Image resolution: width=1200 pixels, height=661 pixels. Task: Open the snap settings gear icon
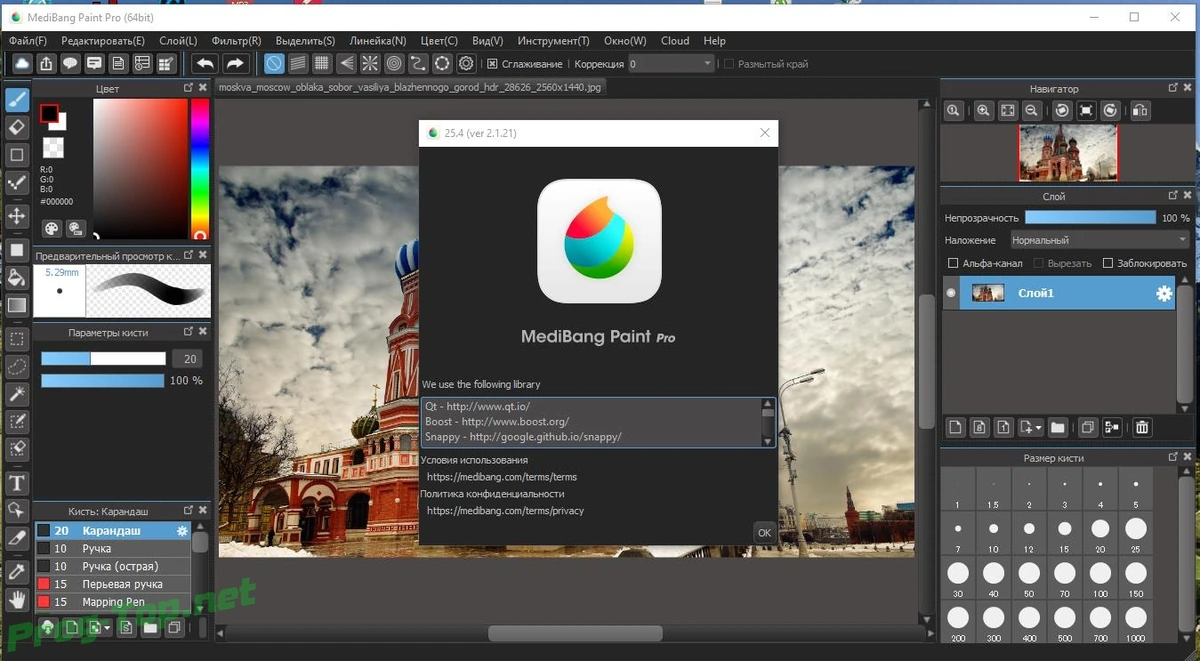[x=466, y=64]
